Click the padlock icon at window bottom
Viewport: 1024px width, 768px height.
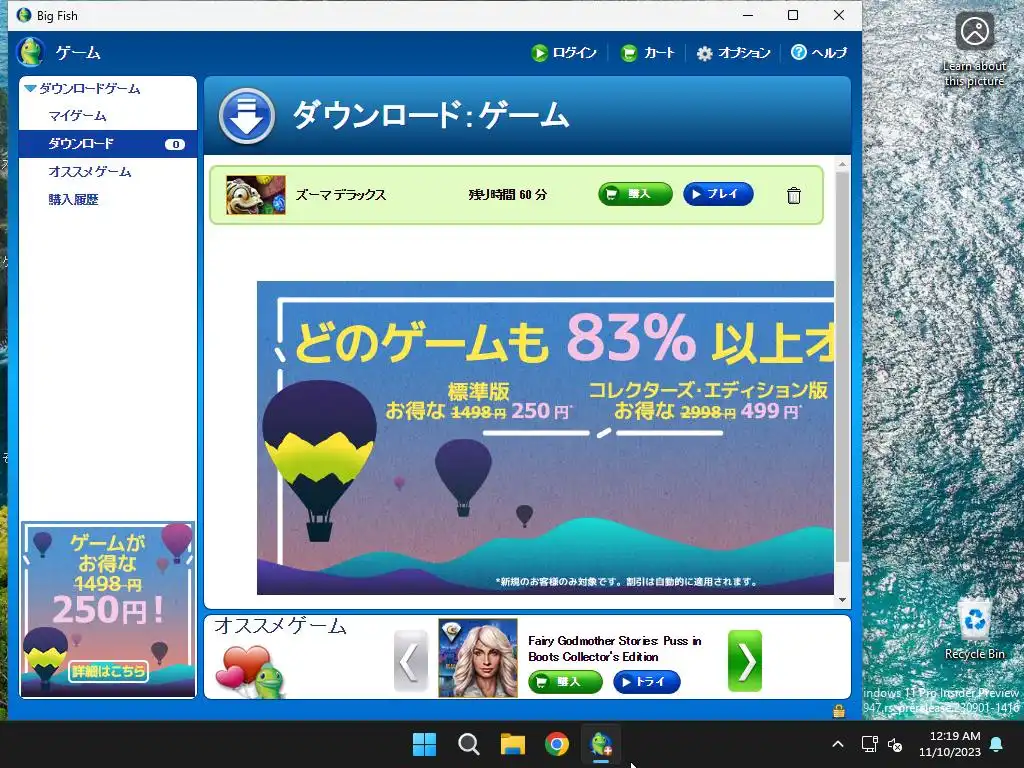coord(839,711)
